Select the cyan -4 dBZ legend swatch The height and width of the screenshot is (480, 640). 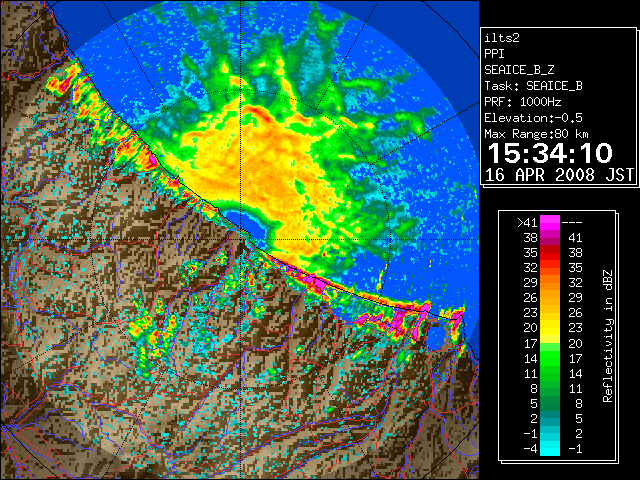point(550,448)
